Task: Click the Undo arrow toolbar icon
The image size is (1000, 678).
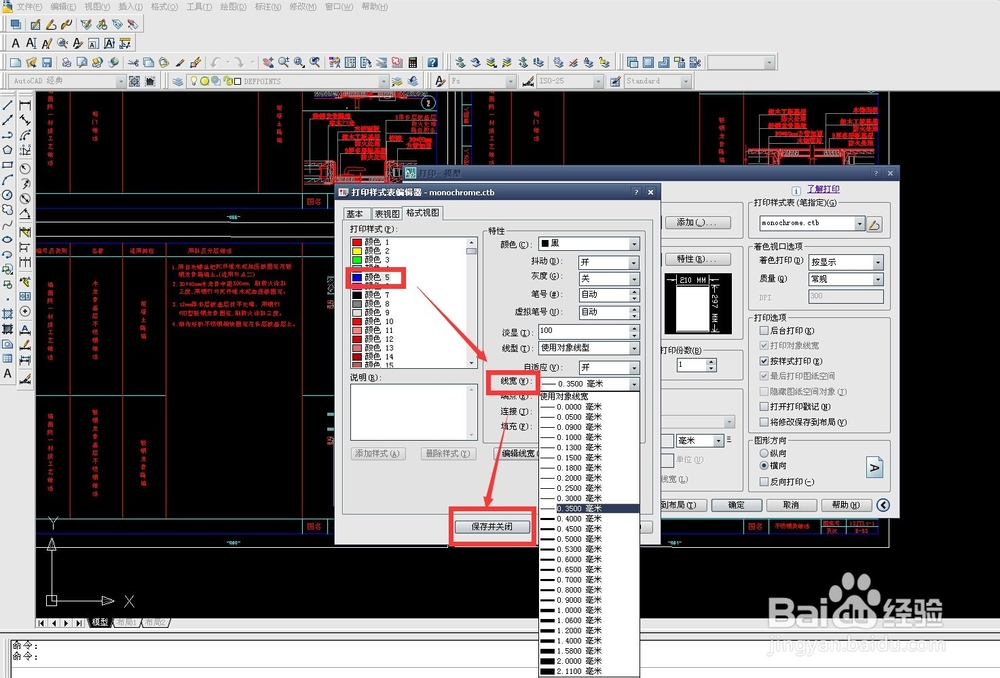Action: pyautogui.click(x=216, y=62)
